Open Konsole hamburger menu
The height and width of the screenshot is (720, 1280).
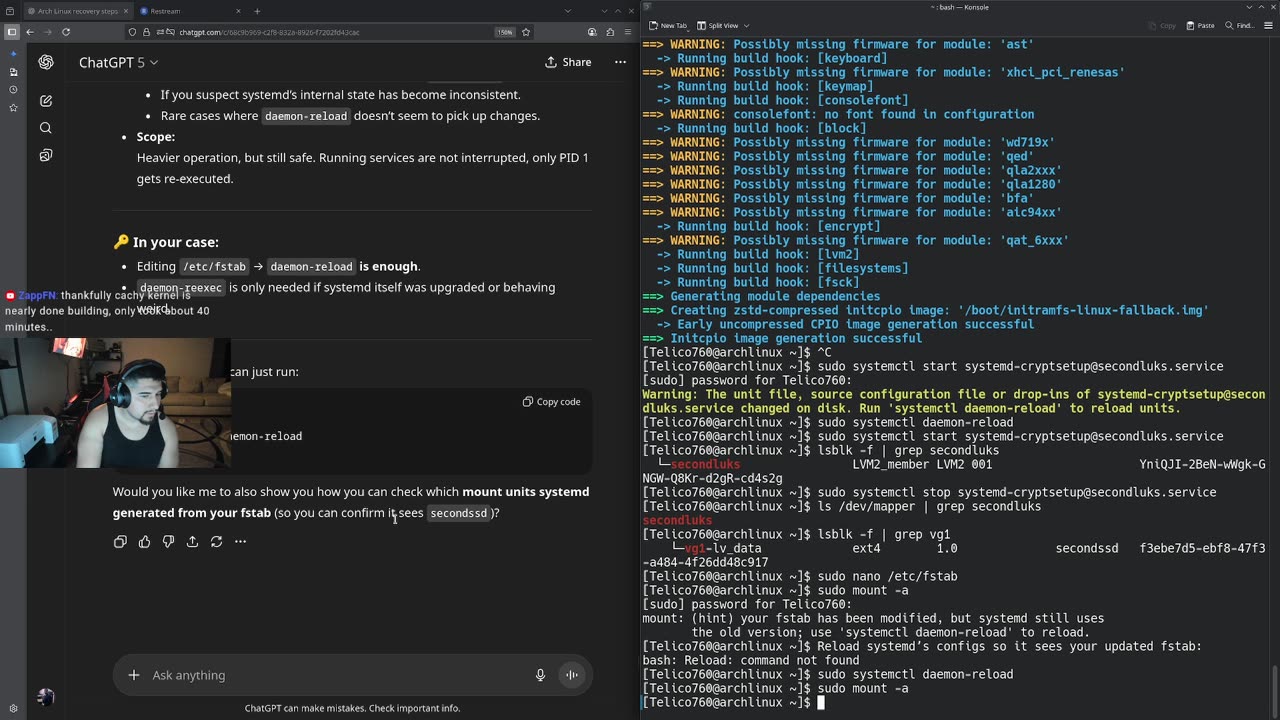[1269, 25]
